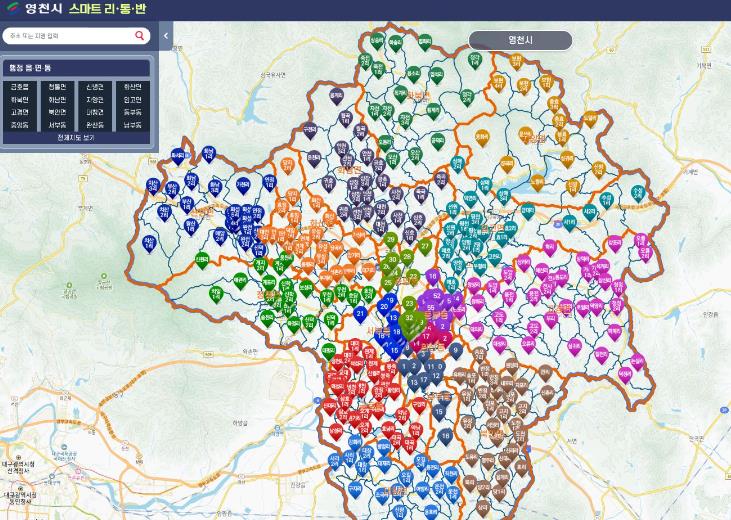Viewport: 731px width, 520px height.
Task: Click the purple map marker numbered 16
Action: (432, 275)
